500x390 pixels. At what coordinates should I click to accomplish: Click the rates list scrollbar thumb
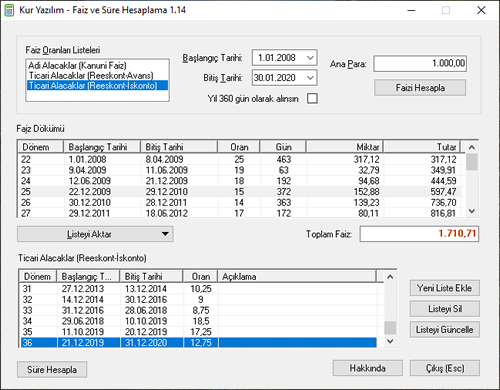pyautogui.click(x=390, y=327)
